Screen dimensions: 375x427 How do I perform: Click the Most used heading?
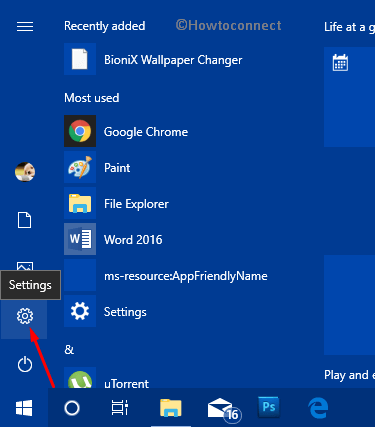pyautogui.click(x=92, y=98)
